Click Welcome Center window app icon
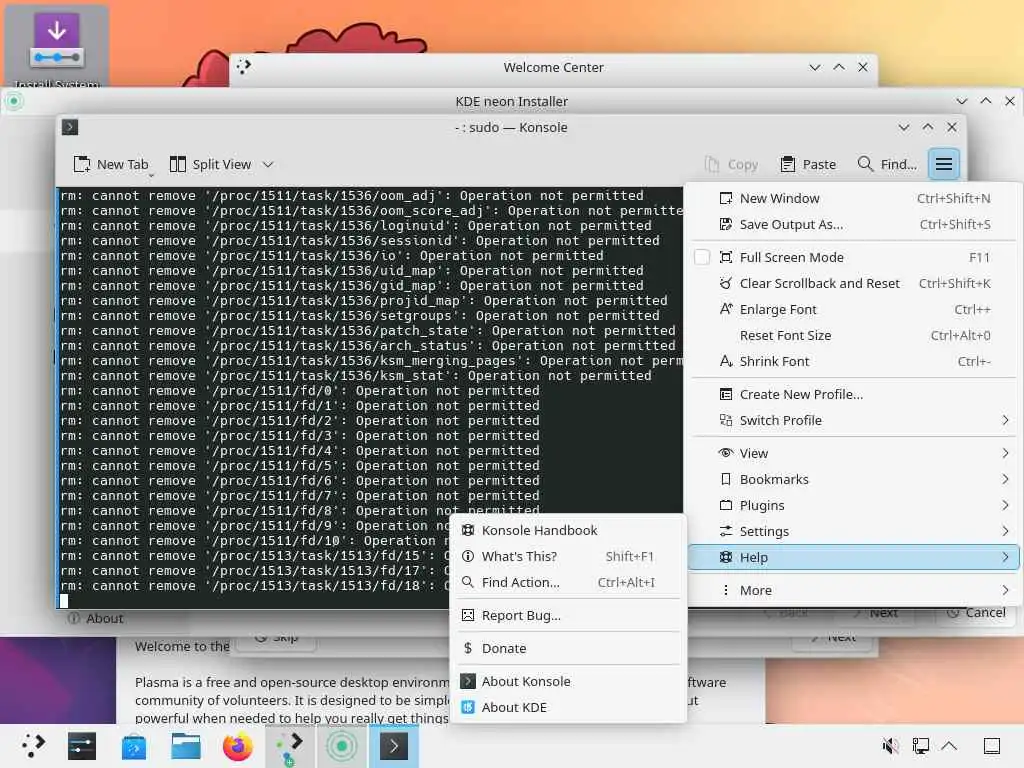Viewport: 1024px width, 768px height. click(244, 67)
